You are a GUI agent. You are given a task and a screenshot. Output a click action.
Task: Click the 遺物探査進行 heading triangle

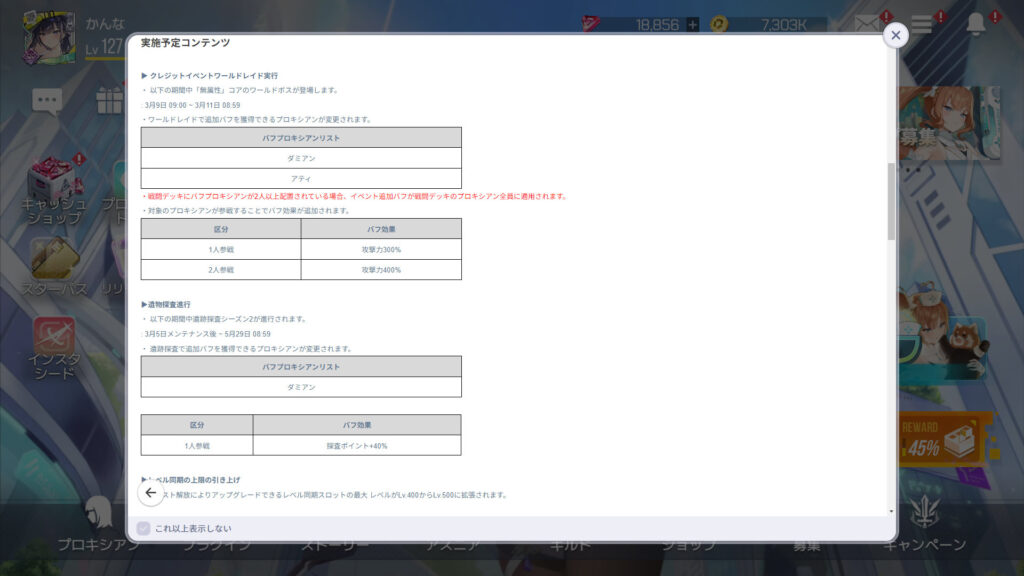tap(144, 304)
